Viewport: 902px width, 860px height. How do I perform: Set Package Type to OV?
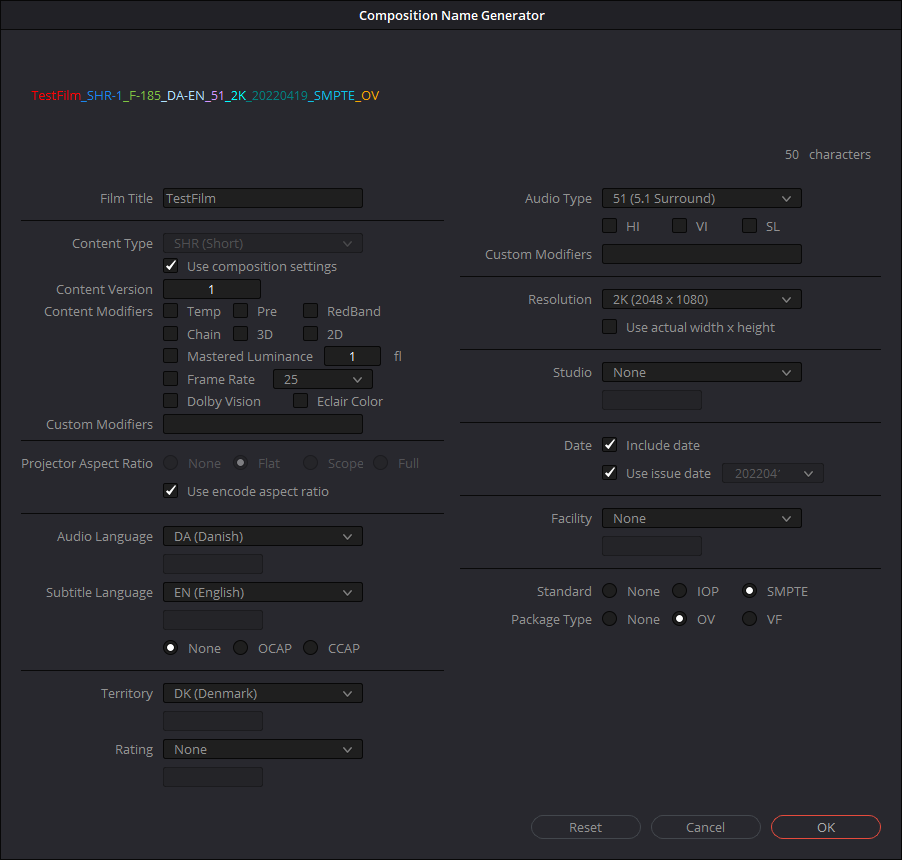pos(679,619)
